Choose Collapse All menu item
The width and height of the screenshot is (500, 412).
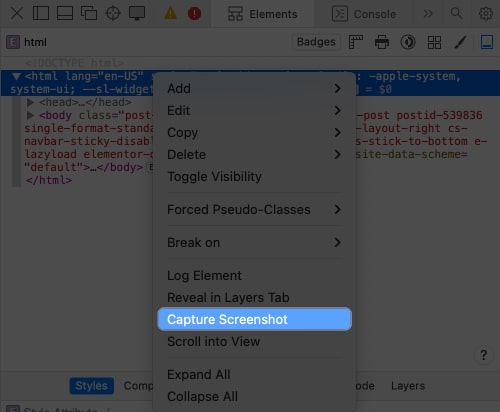[254, 396]
